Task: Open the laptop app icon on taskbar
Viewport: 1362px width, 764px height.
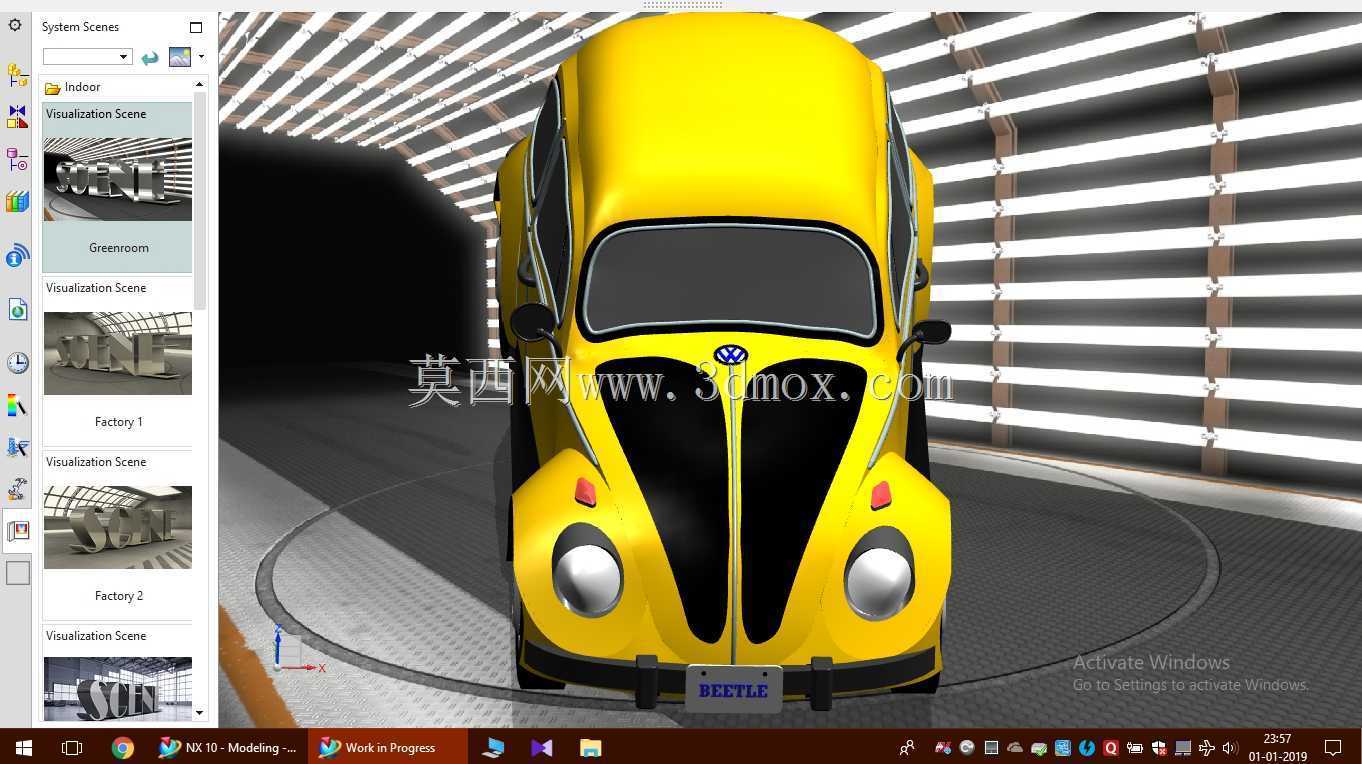Action: pos(493,747)
